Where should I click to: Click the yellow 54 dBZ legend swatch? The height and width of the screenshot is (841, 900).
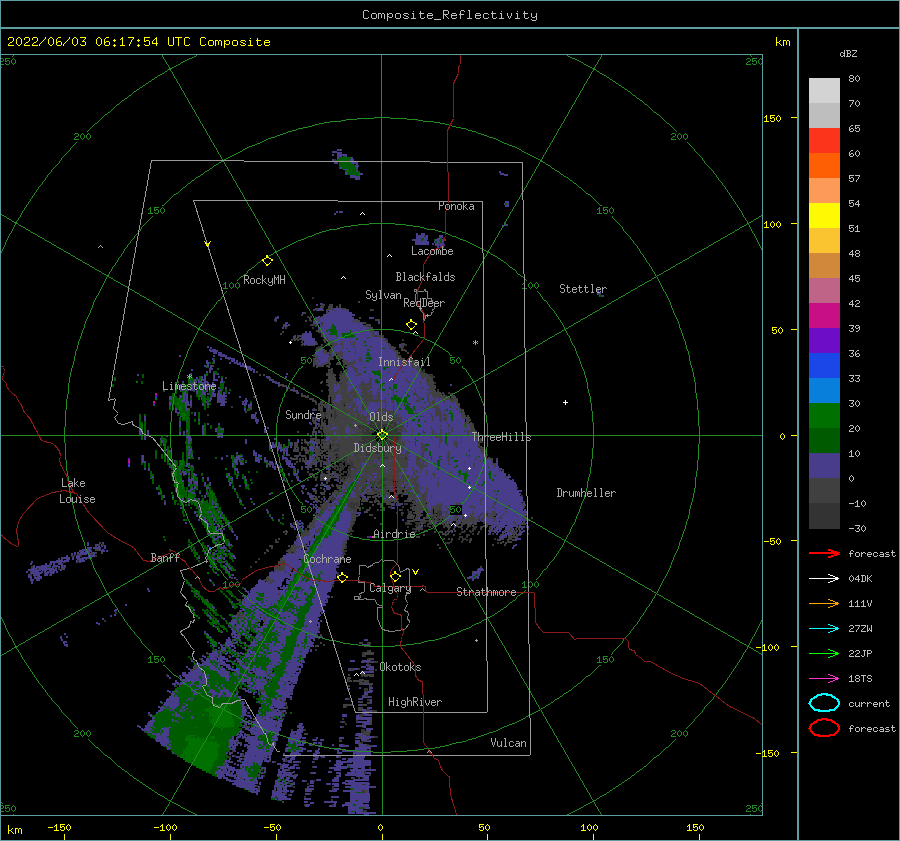point(824,215)
